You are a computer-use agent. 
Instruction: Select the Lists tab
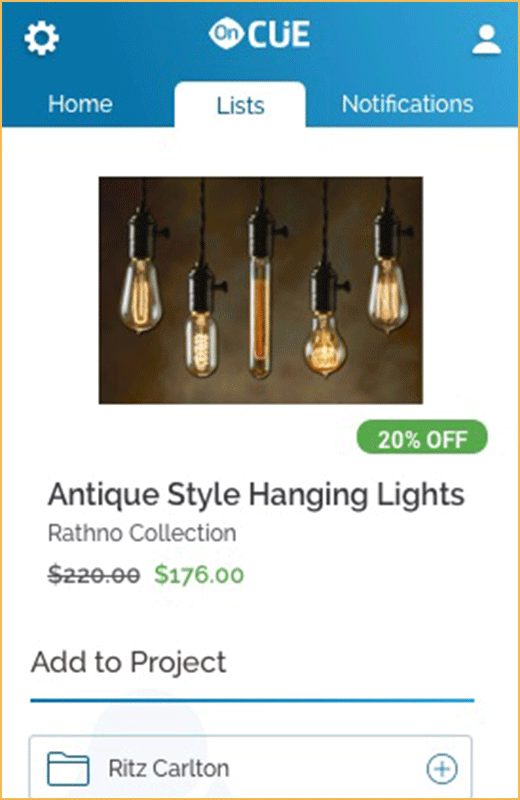coord(240,105)
